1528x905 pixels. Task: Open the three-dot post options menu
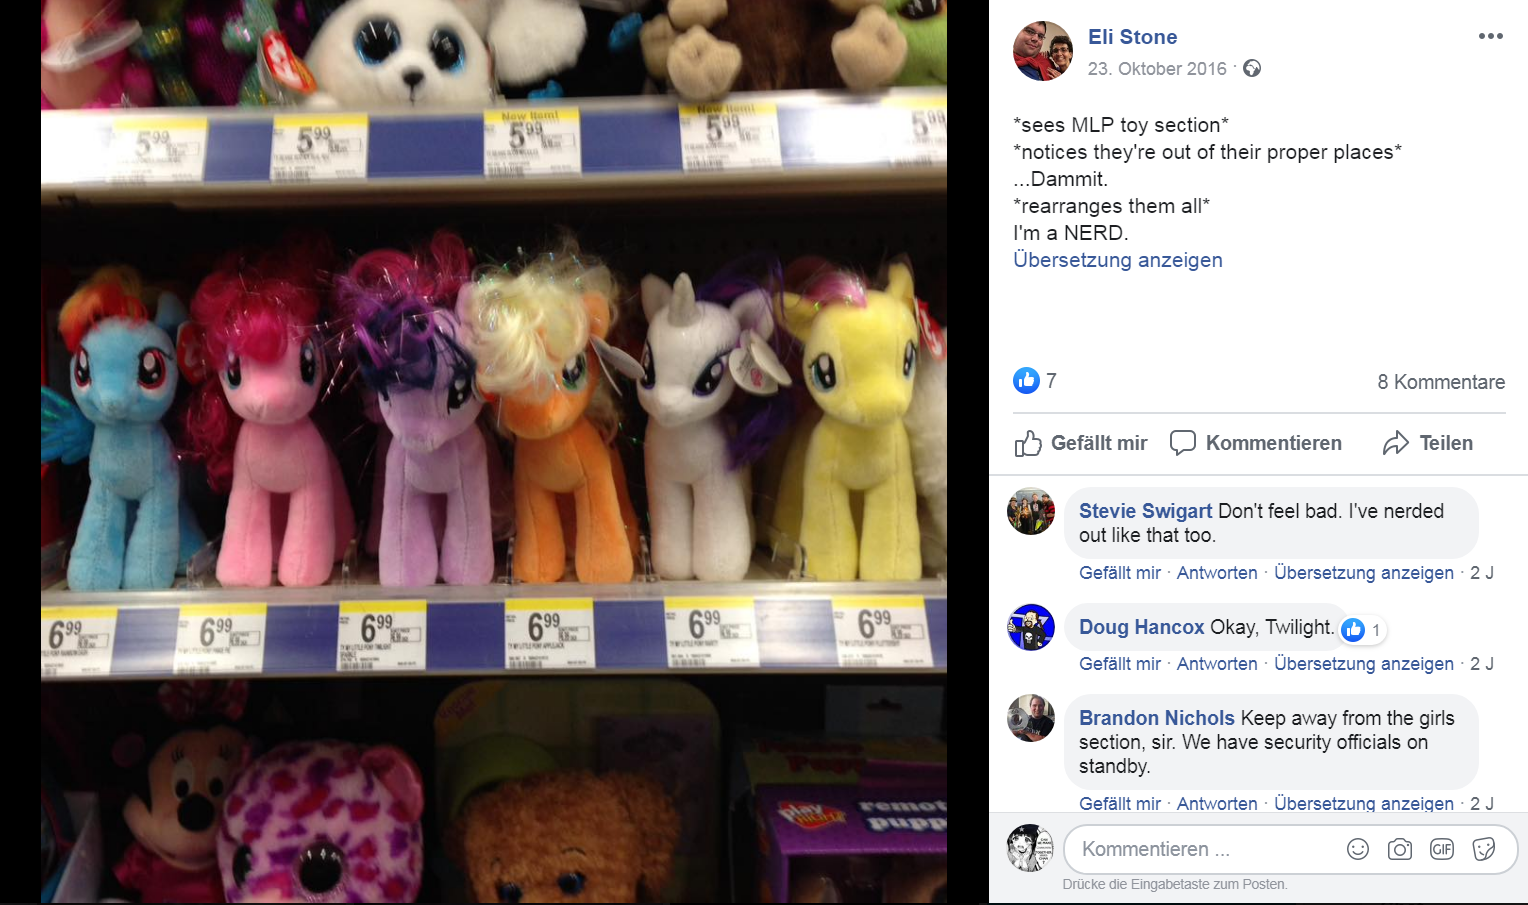click(x=1490, y=36)
